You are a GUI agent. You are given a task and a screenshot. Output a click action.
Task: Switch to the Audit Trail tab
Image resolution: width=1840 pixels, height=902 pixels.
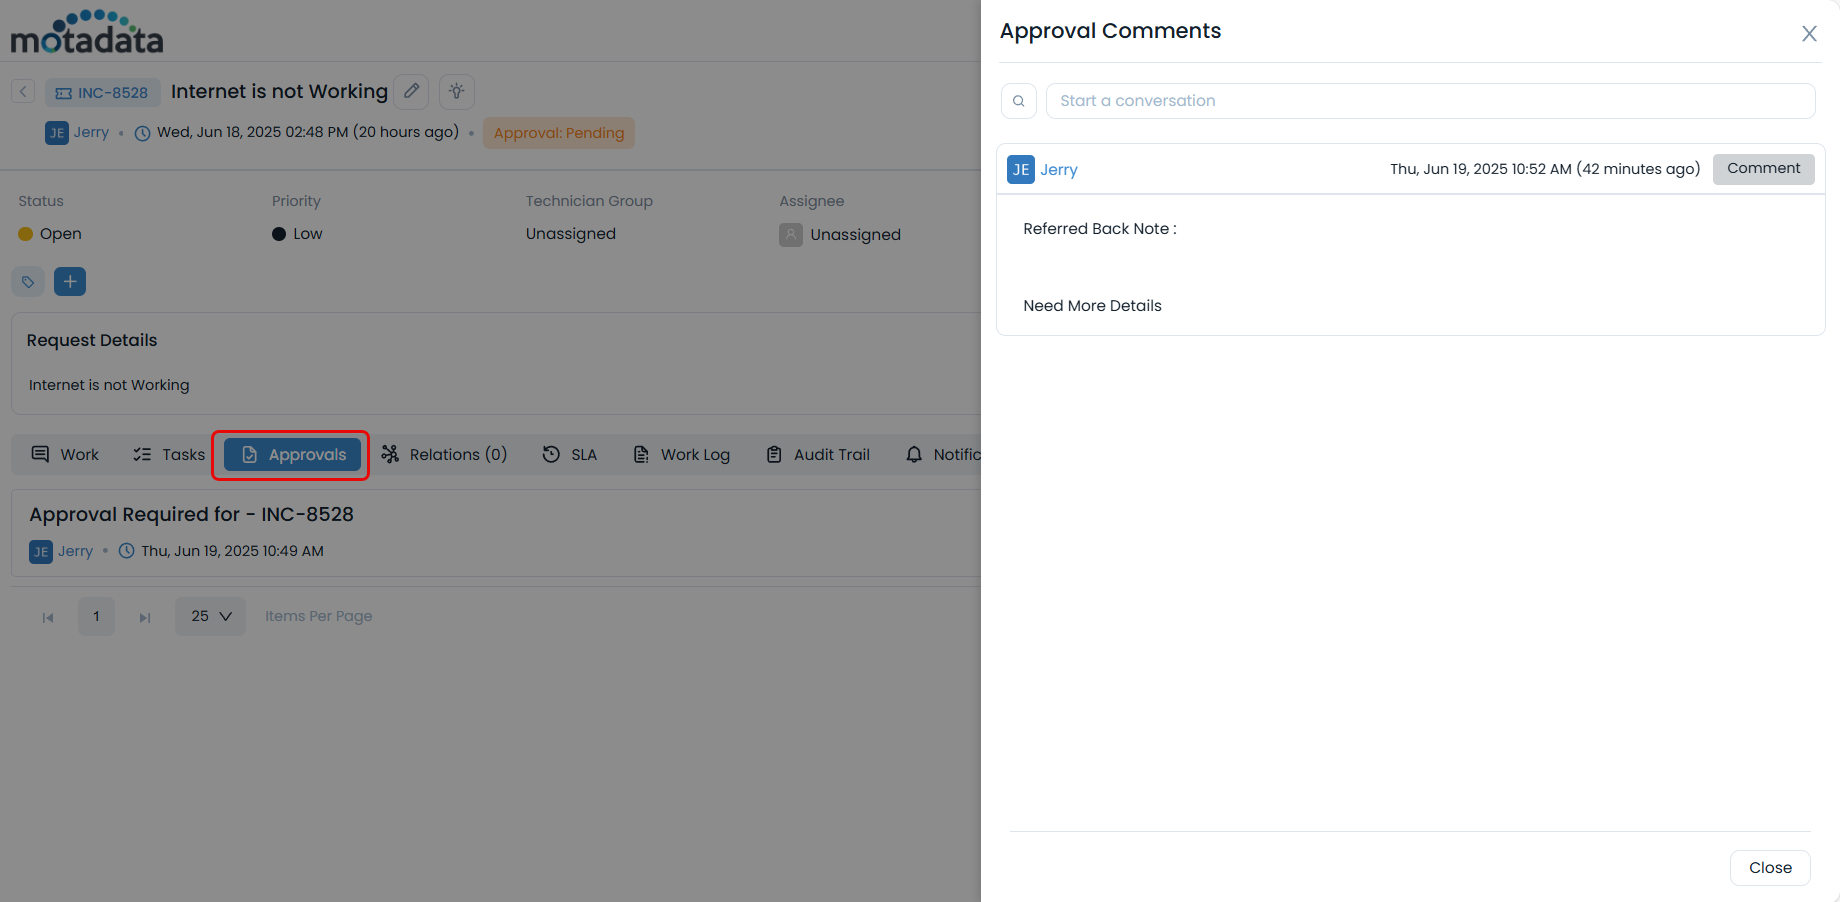coord(818,454)
